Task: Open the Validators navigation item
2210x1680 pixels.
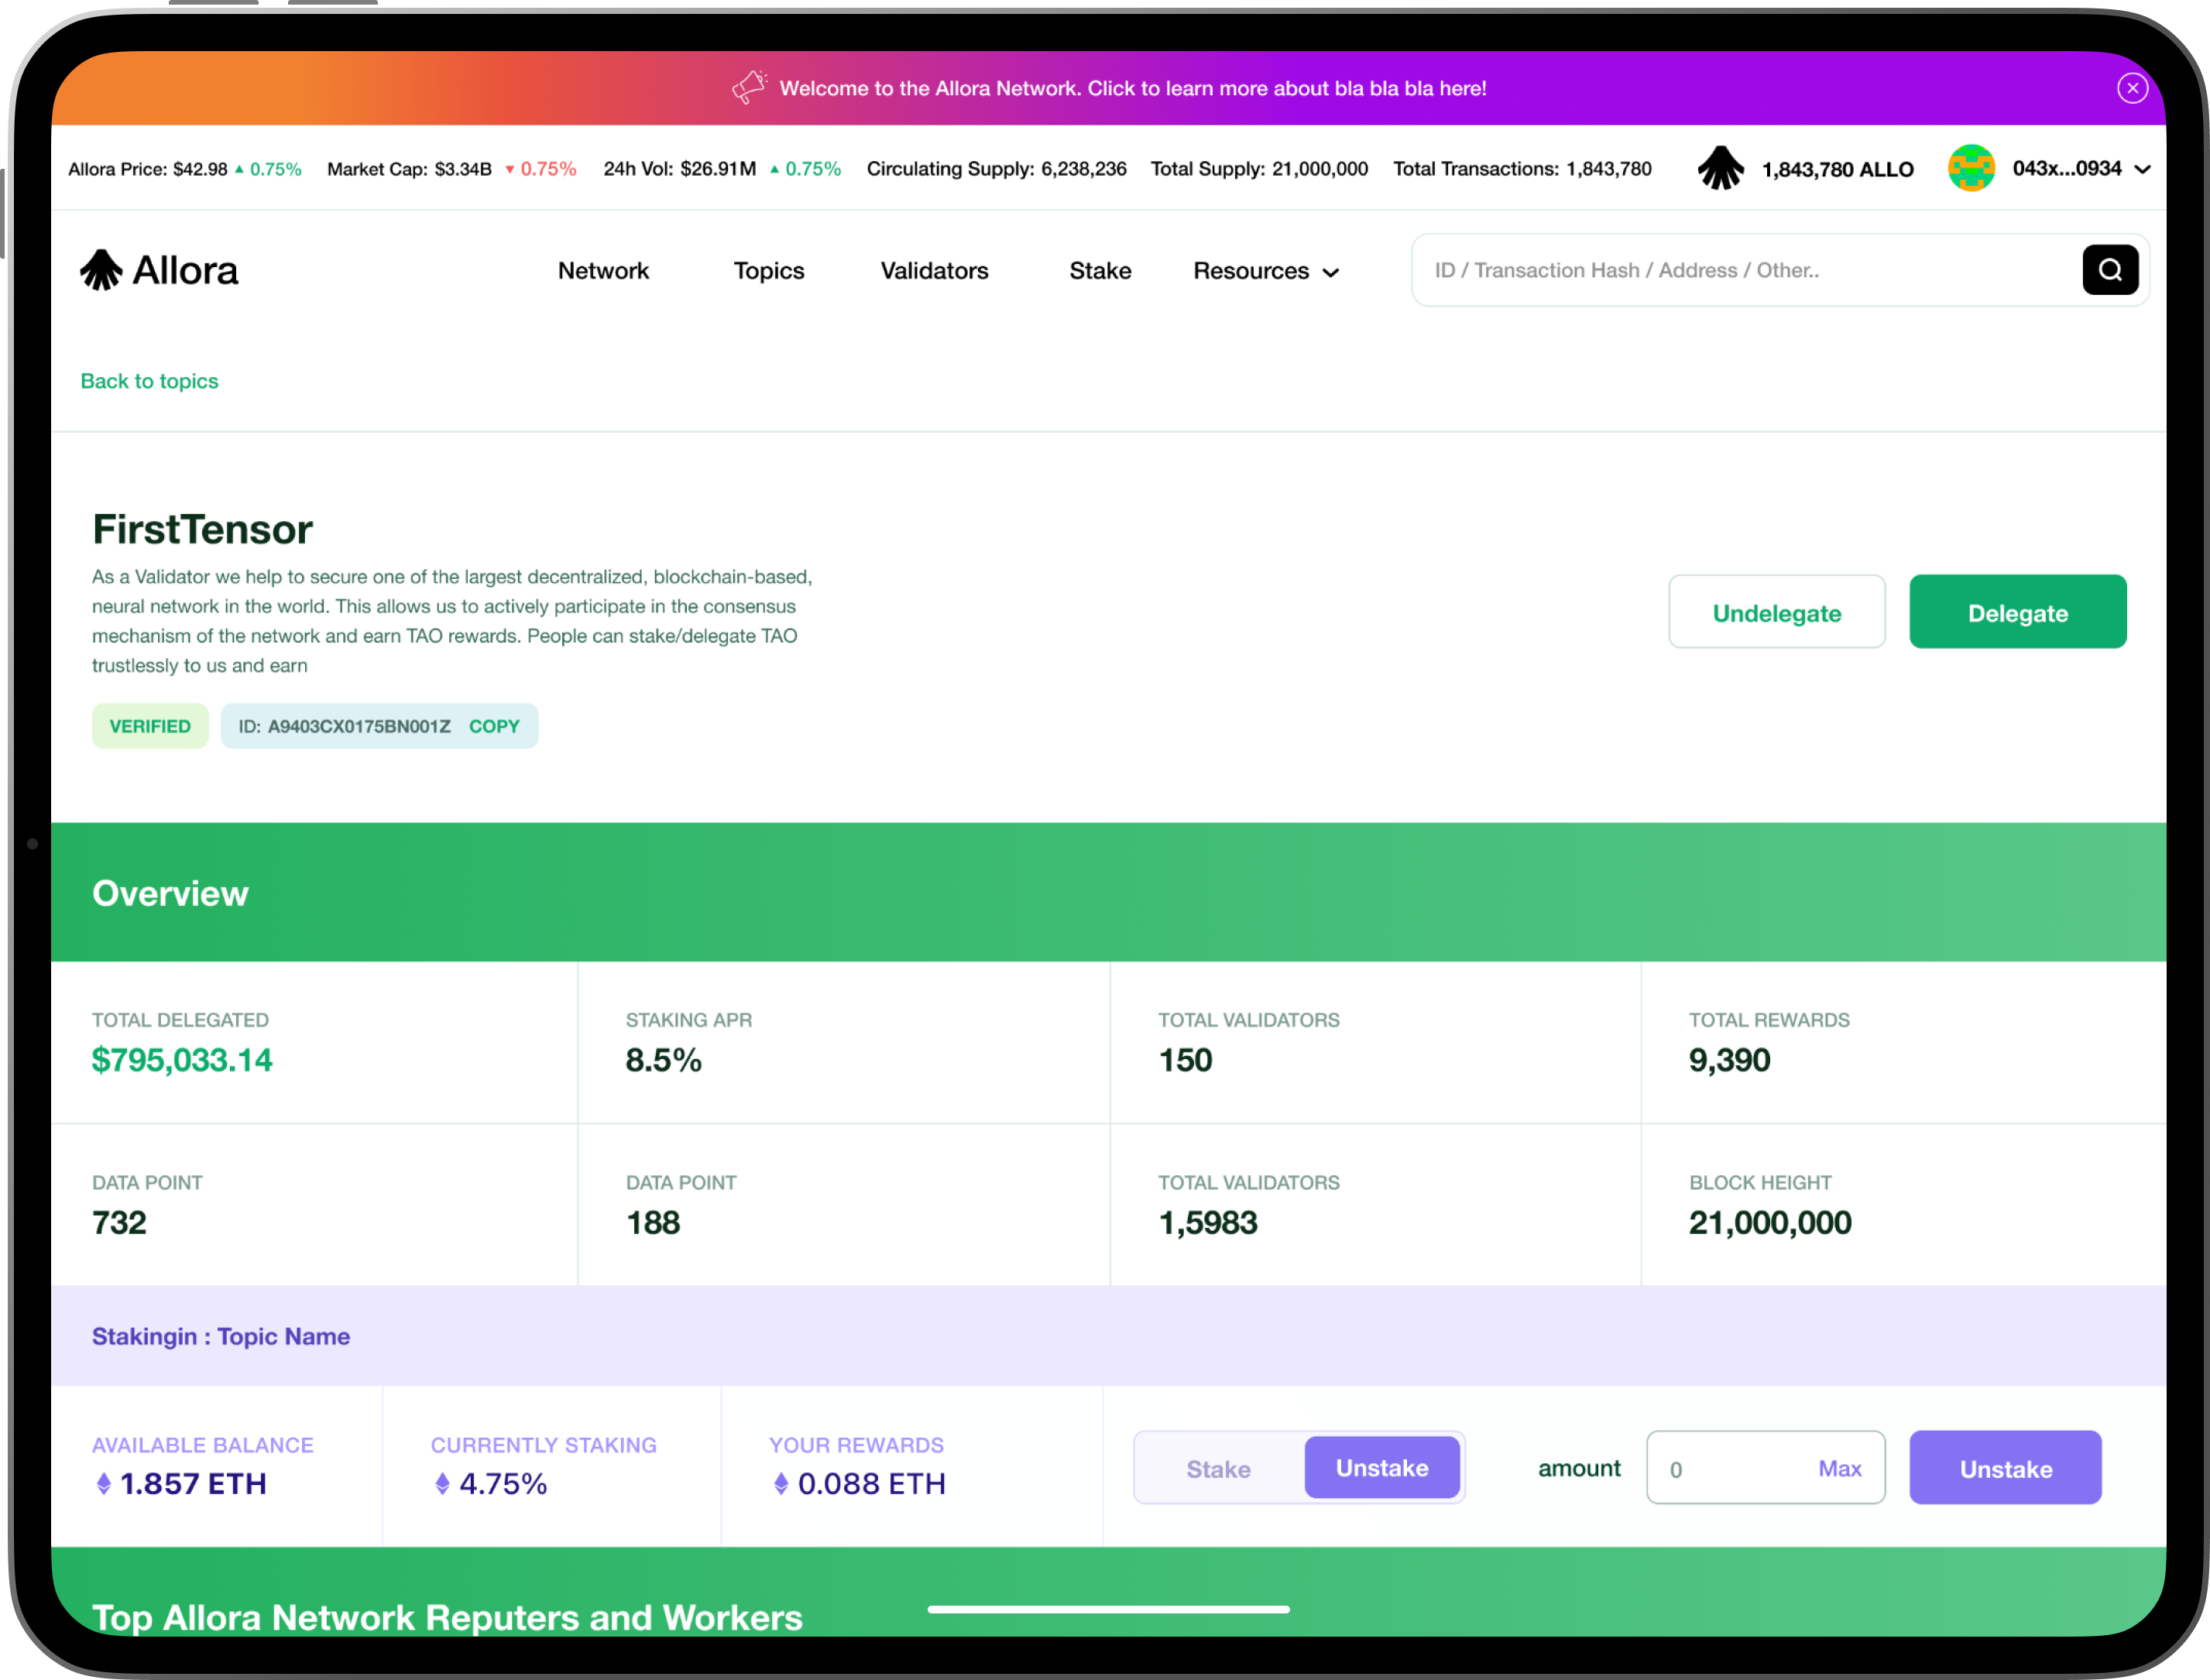Action: 934,271
